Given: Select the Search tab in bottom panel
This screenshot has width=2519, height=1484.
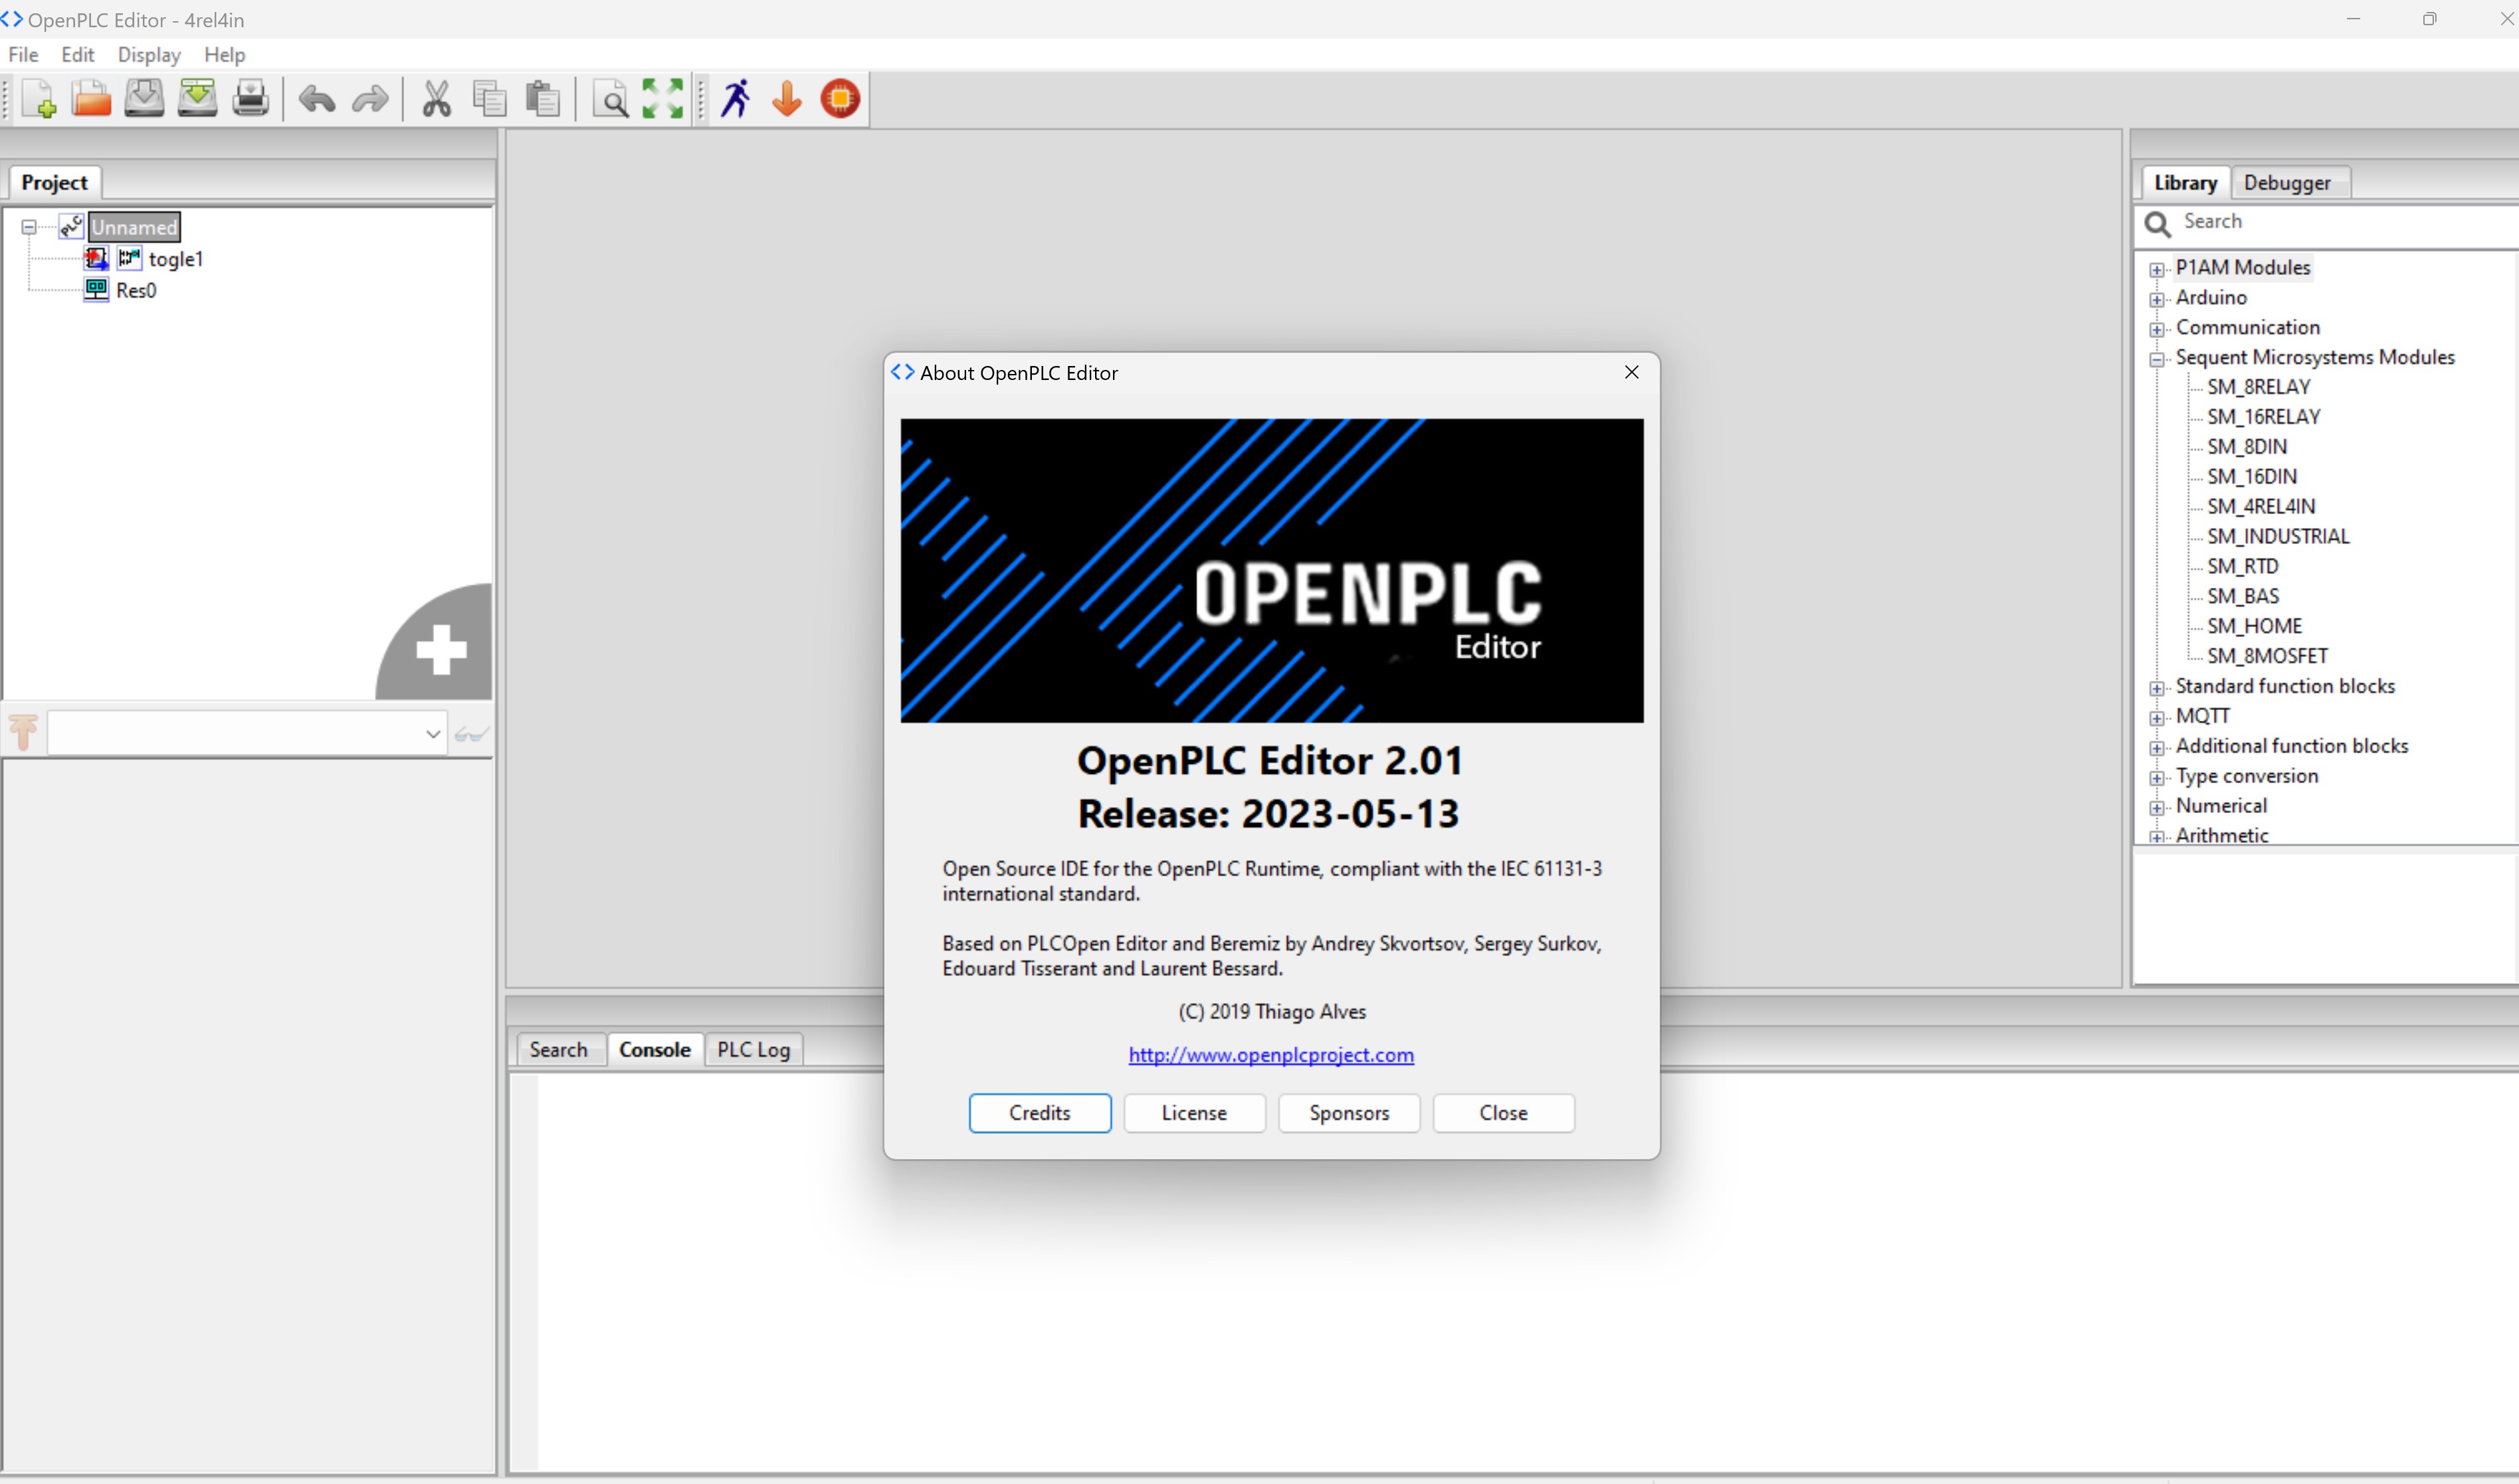Looking at the screenshot, I should tap(559, 1049).
